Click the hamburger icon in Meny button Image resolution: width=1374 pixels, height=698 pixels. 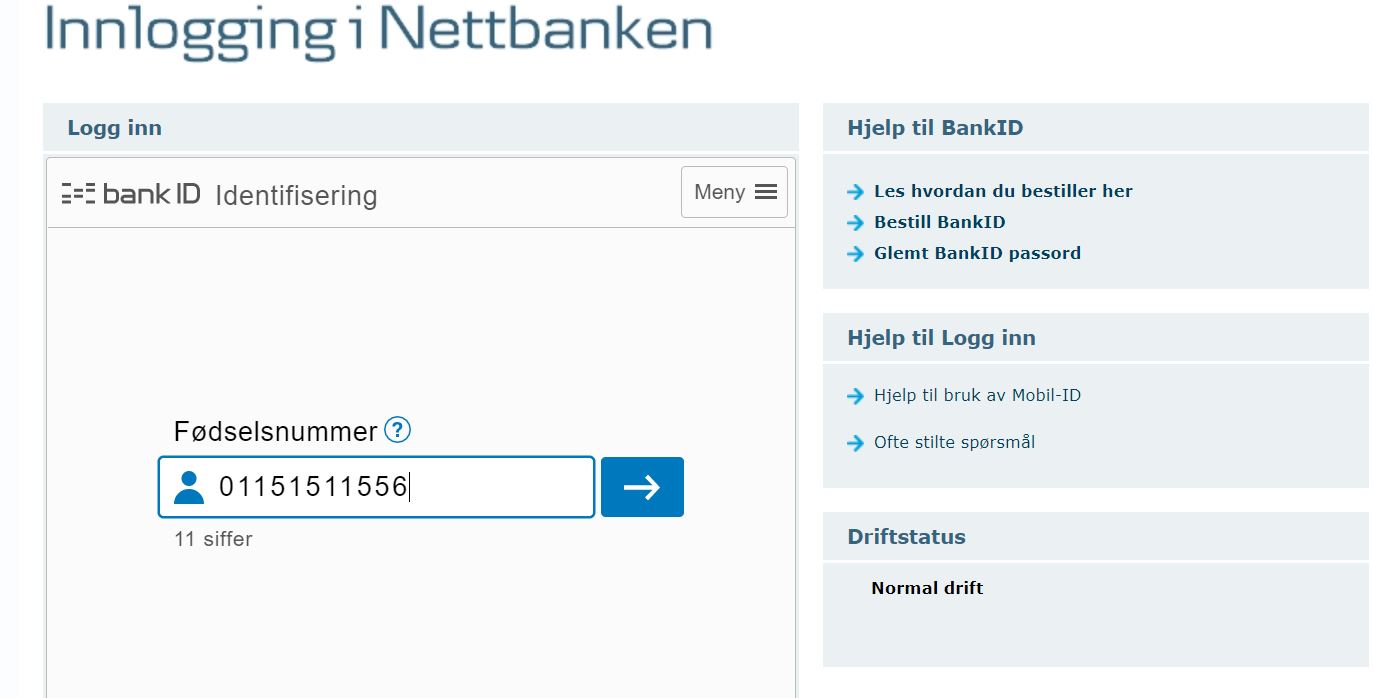click(766, 192)
